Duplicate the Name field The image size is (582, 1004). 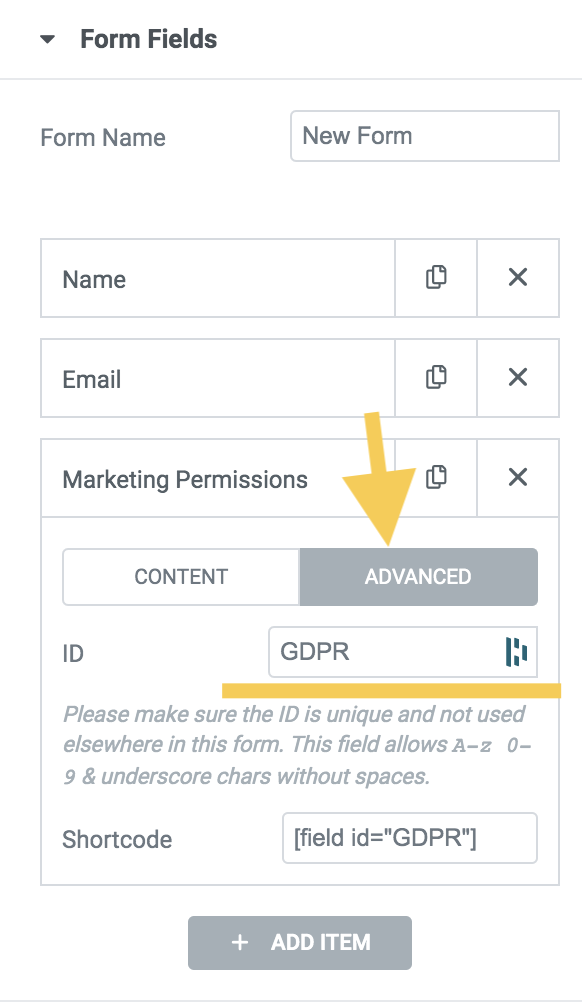click(x=436, y=278)
